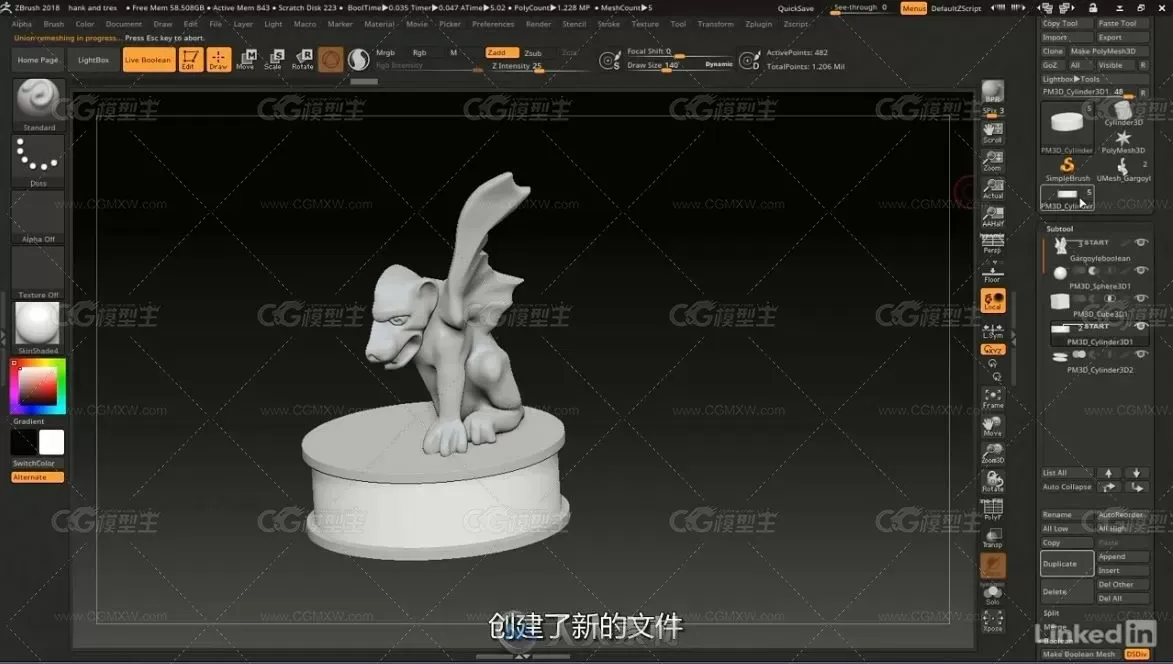
Task: Toggle the Transp transparency icon
Action: [x=993, y=538]
